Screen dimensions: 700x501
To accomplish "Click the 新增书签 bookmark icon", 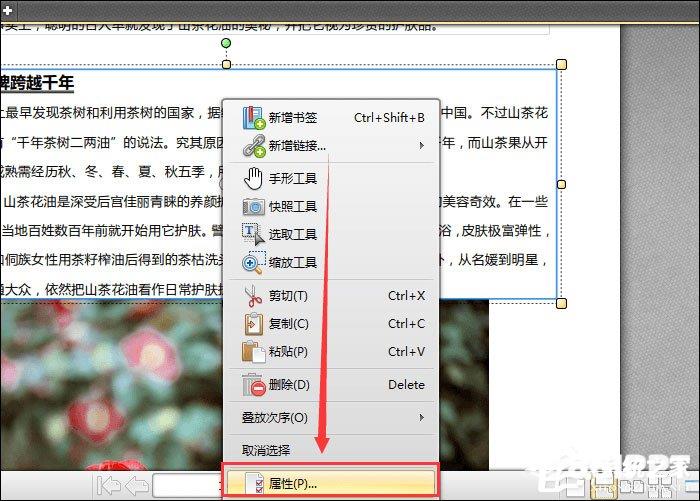I will coord(254,118).
